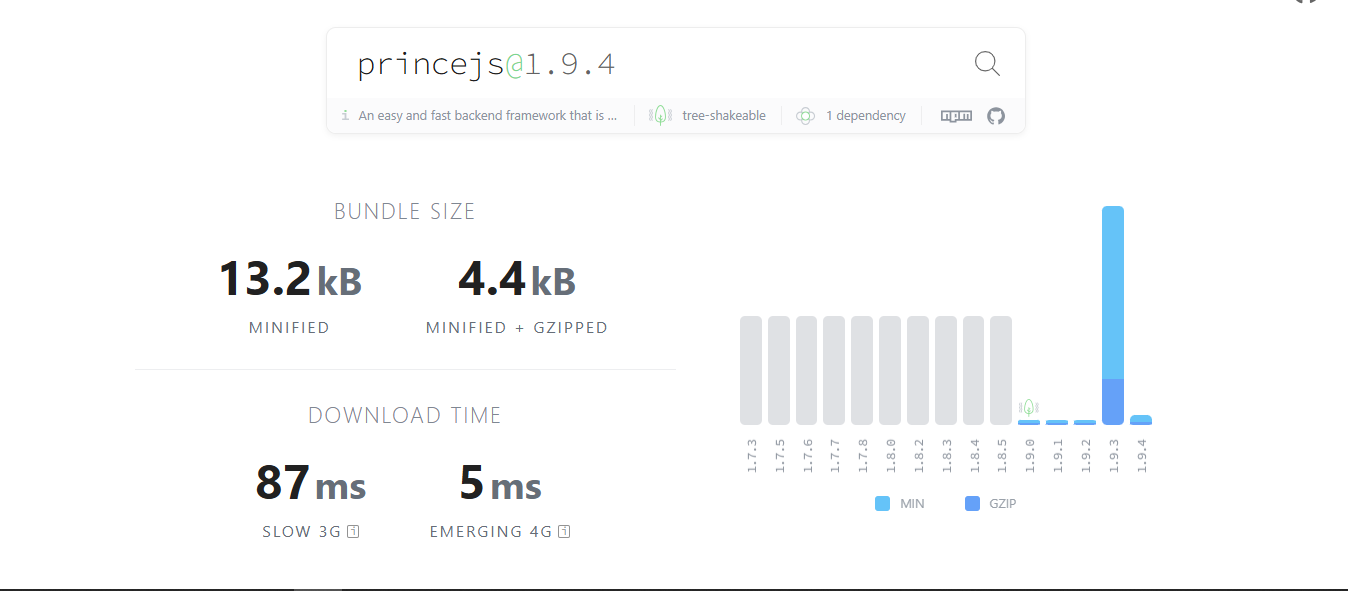This screenshot has height=591, width=1348.
Task: Click the search magnifier icon
Action: (986, 63)
